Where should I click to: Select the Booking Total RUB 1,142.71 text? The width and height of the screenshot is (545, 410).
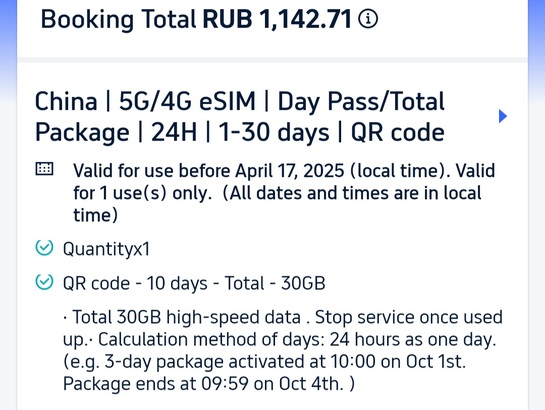click(196, 19)
